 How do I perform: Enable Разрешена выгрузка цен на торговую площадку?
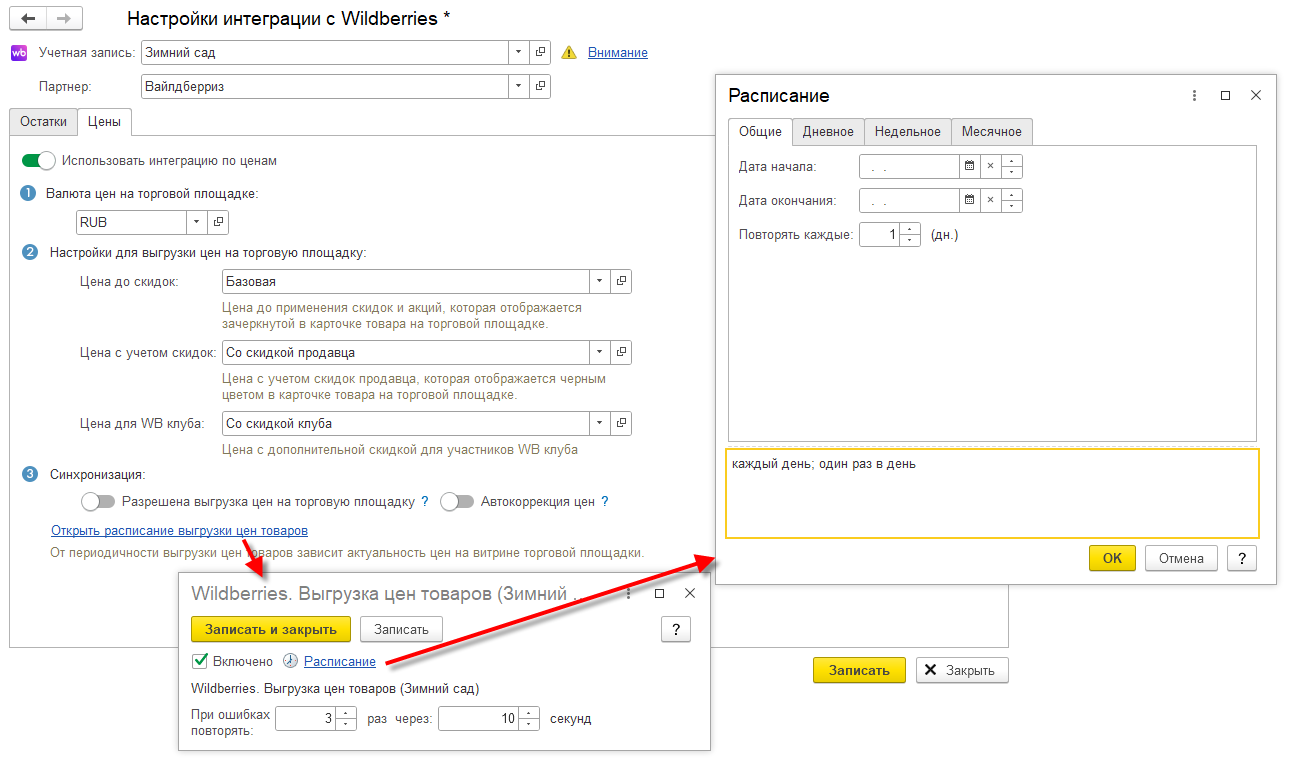point(98,502)
